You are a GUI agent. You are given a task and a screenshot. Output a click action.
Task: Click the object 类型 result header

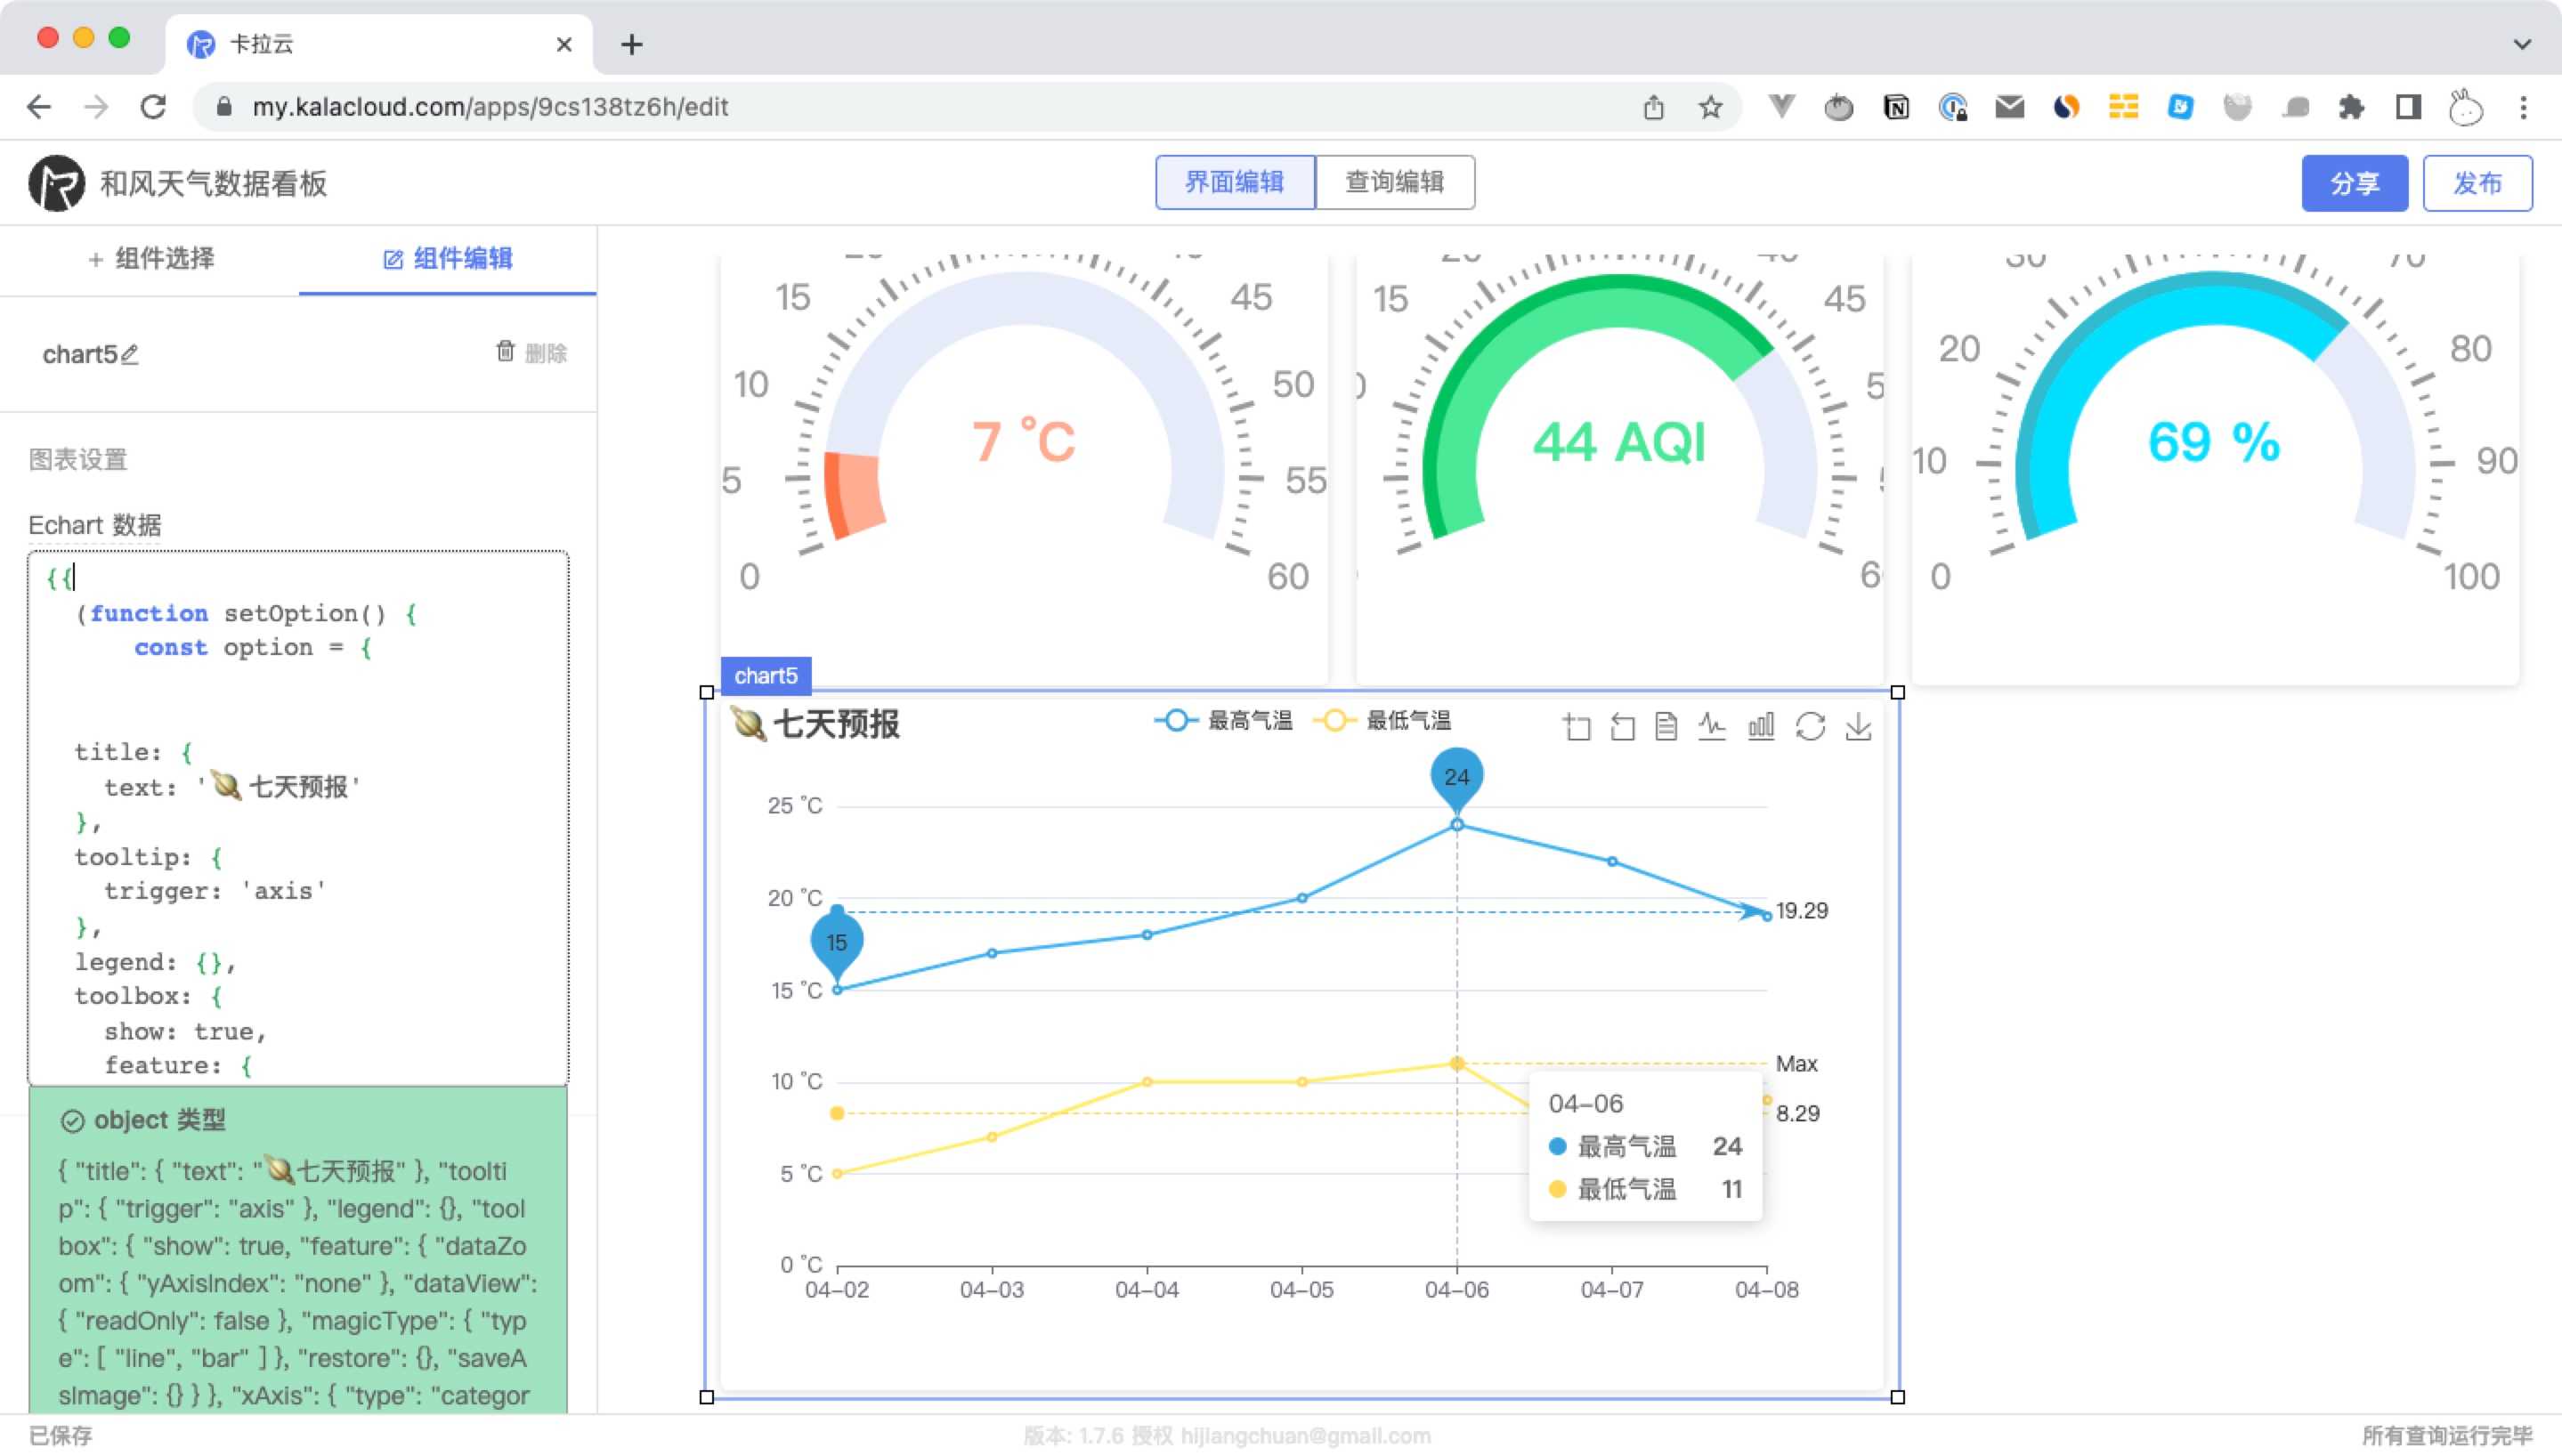click(x=143, y=1120)
